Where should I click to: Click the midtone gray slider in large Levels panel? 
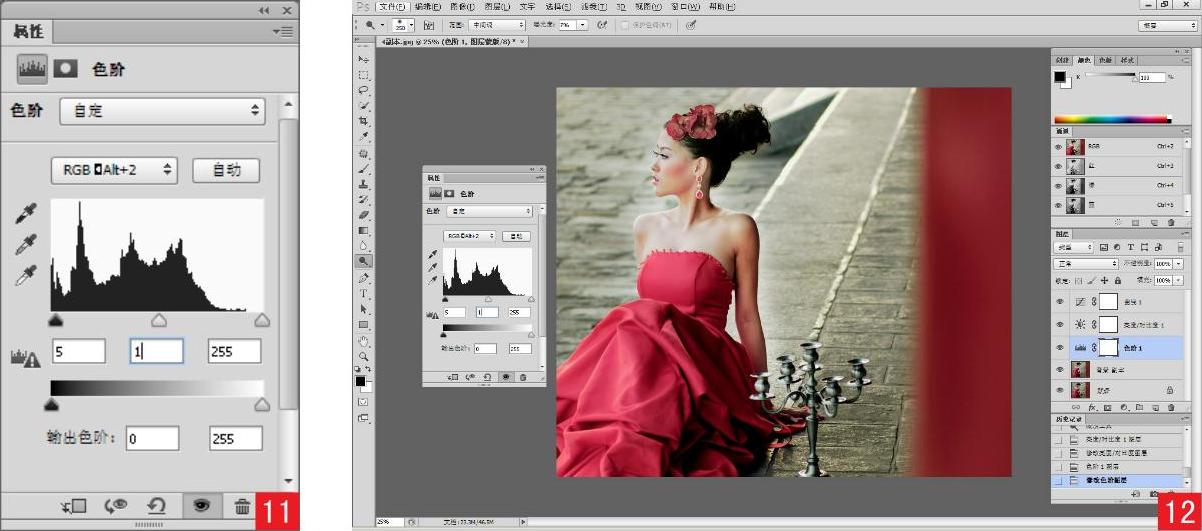[x=158, y=319]
